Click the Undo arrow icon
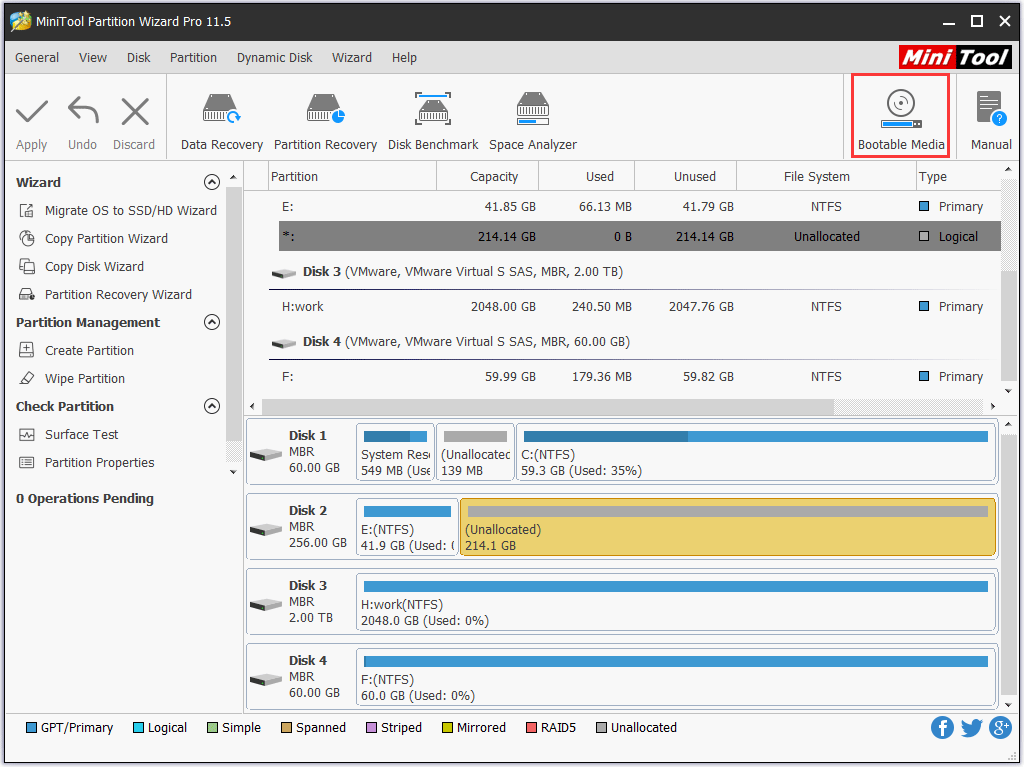 (83, 110)
